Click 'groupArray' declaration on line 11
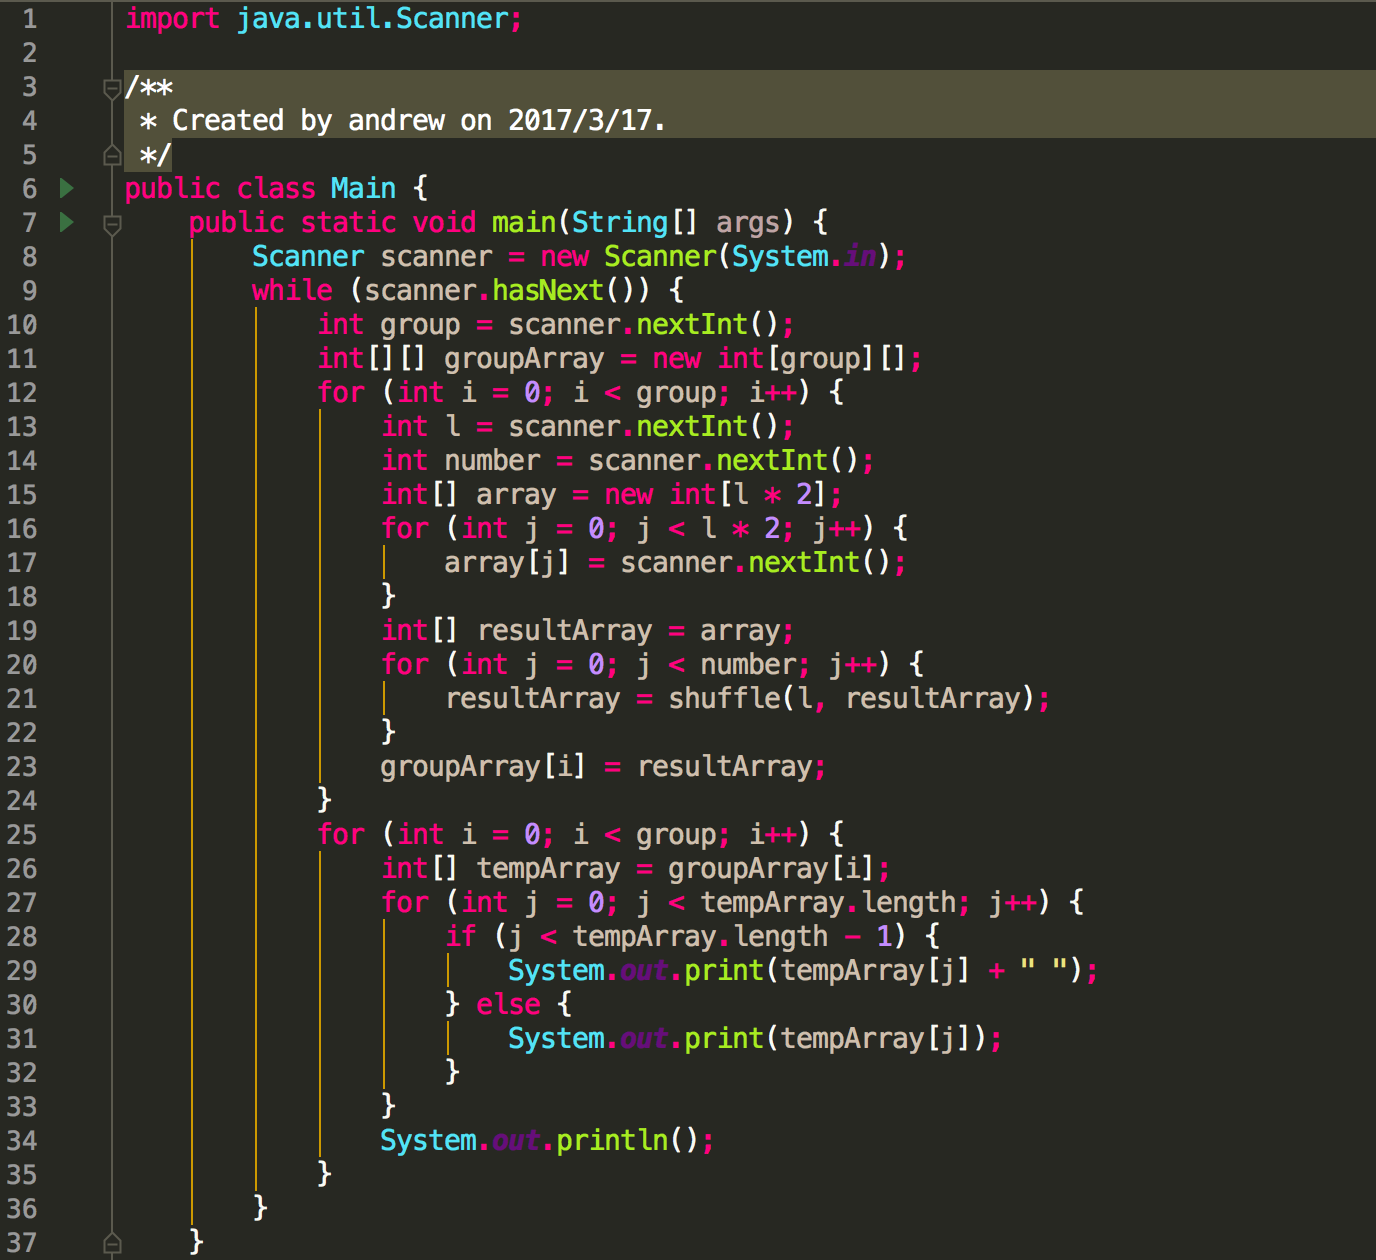Screen dimensions: 1376x1260 [x=524, y=359]
